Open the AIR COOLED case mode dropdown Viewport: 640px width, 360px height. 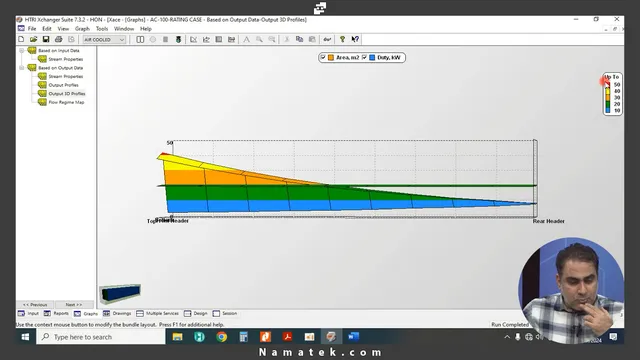click(104, 40)
